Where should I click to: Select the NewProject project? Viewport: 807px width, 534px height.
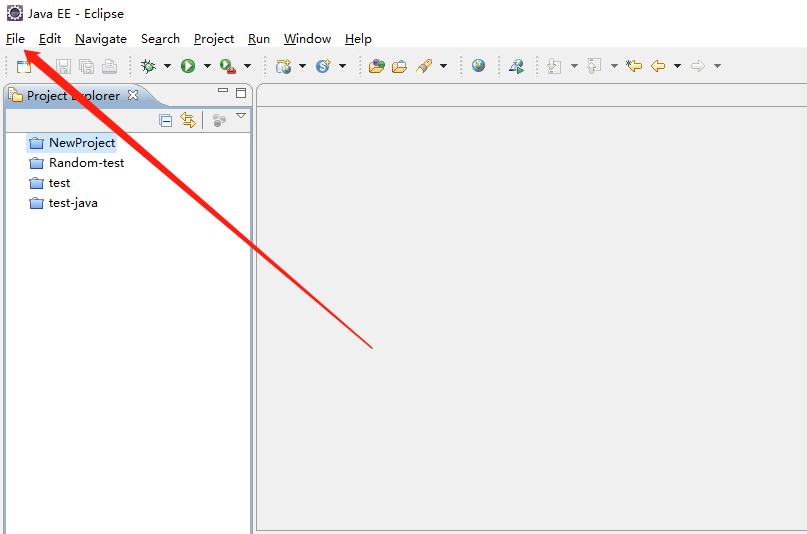[x=81, y=143]
